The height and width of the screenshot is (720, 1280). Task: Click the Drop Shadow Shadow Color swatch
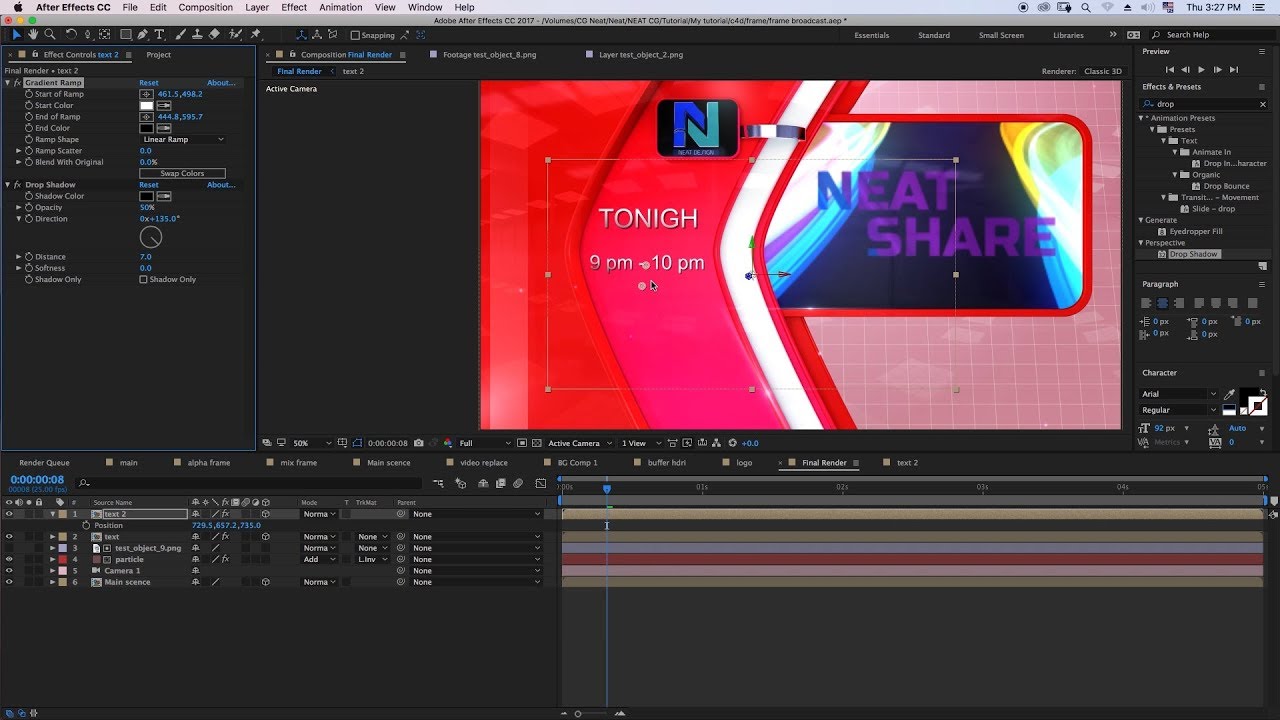(146, 197)
